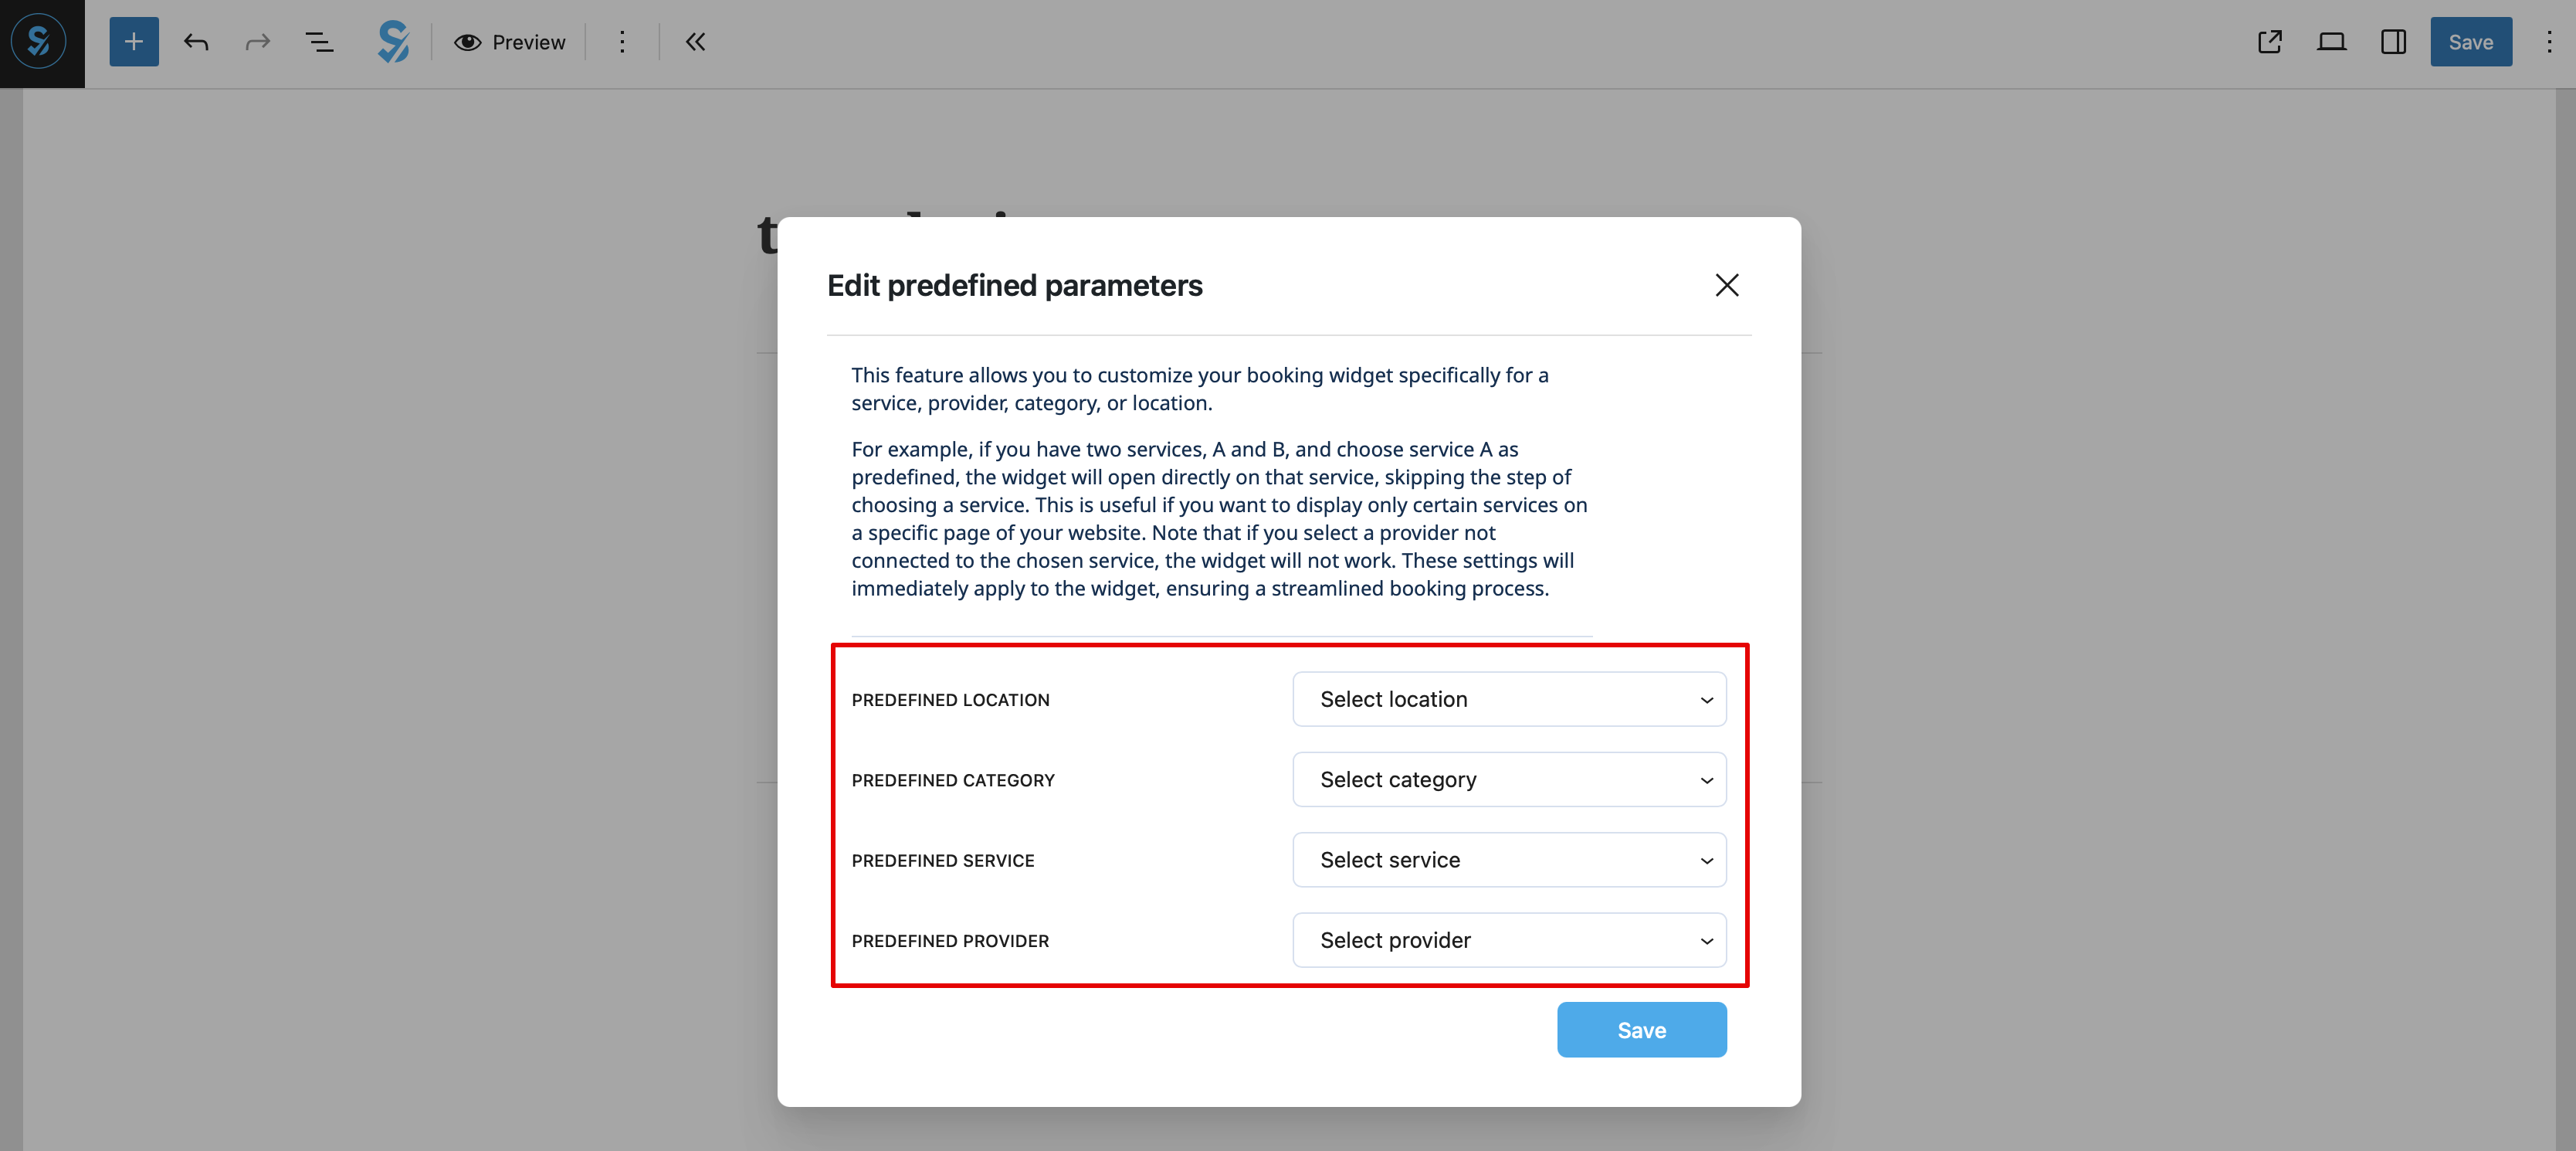
Task: Open the editor options three-dot menu
Action: point(2548,42)
